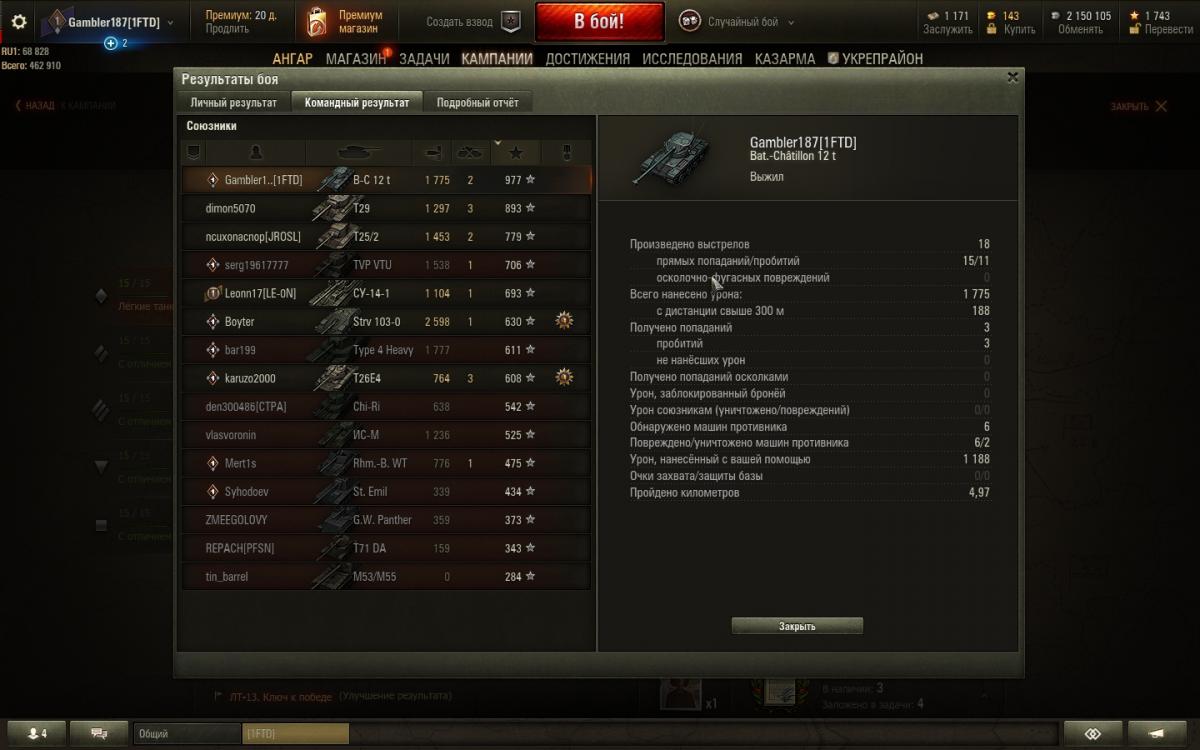1200x750 pixels.
Task: Open the chat channels icon at bottom left
Action: (99, 733)
